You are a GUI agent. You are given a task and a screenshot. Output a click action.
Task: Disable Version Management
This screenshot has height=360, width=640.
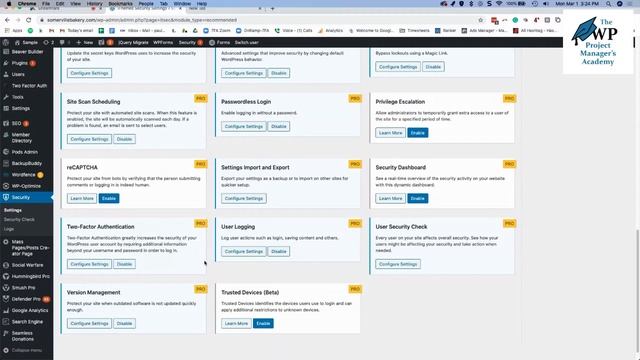click(124, 323)
